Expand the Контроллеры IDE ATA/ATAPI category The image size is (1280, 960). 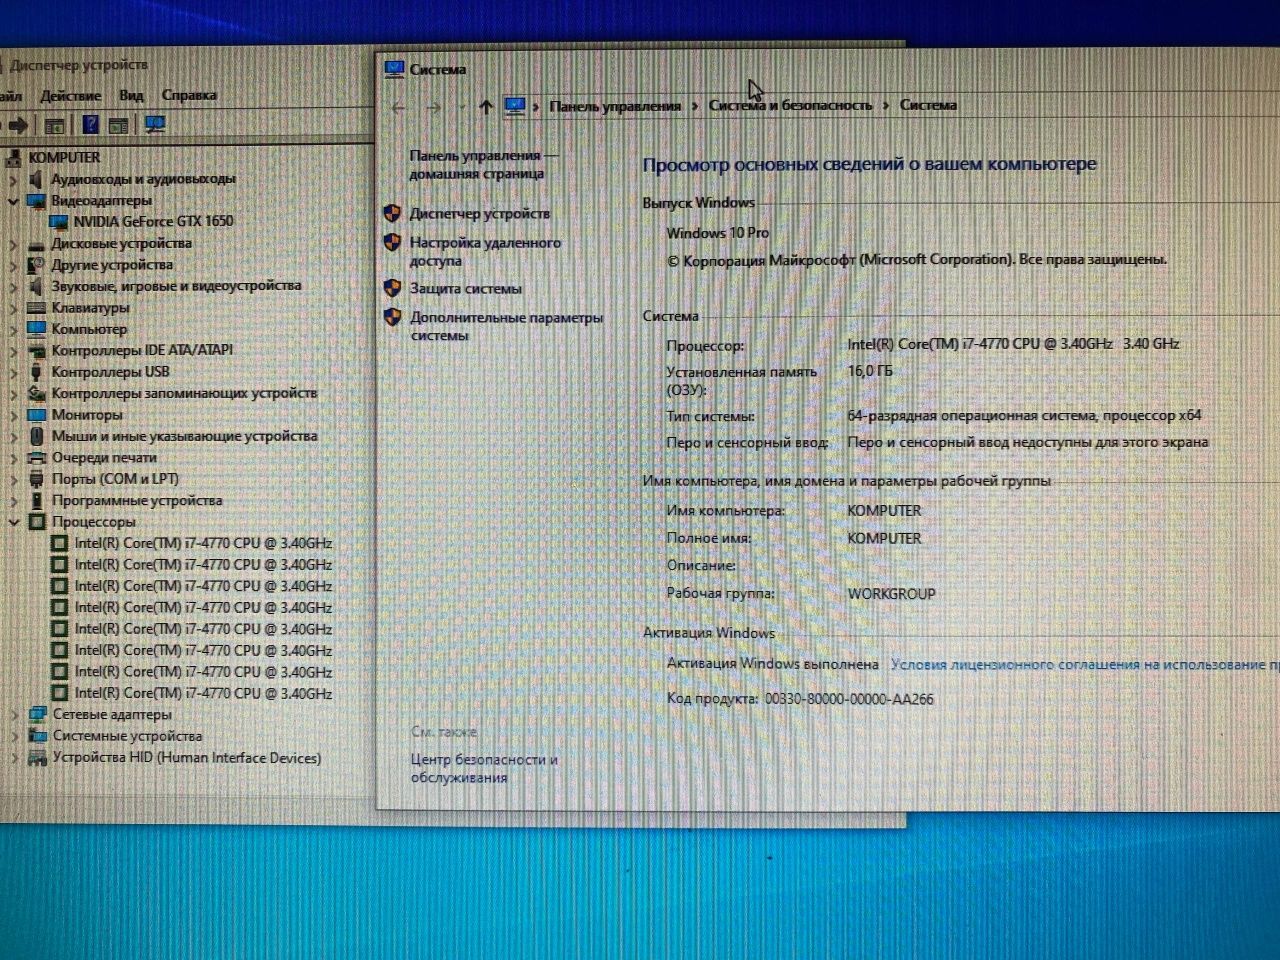[x=14, y=351]
